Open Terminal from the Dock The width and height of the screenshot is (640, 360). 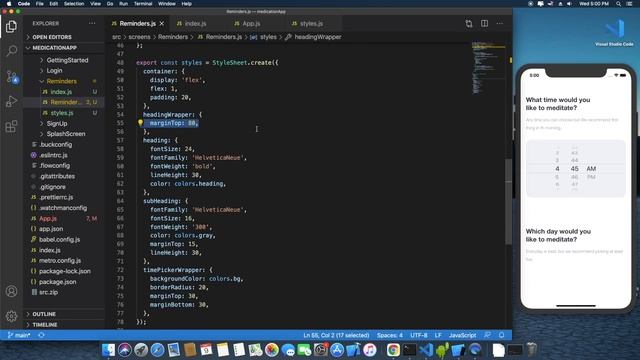[409, 350]
